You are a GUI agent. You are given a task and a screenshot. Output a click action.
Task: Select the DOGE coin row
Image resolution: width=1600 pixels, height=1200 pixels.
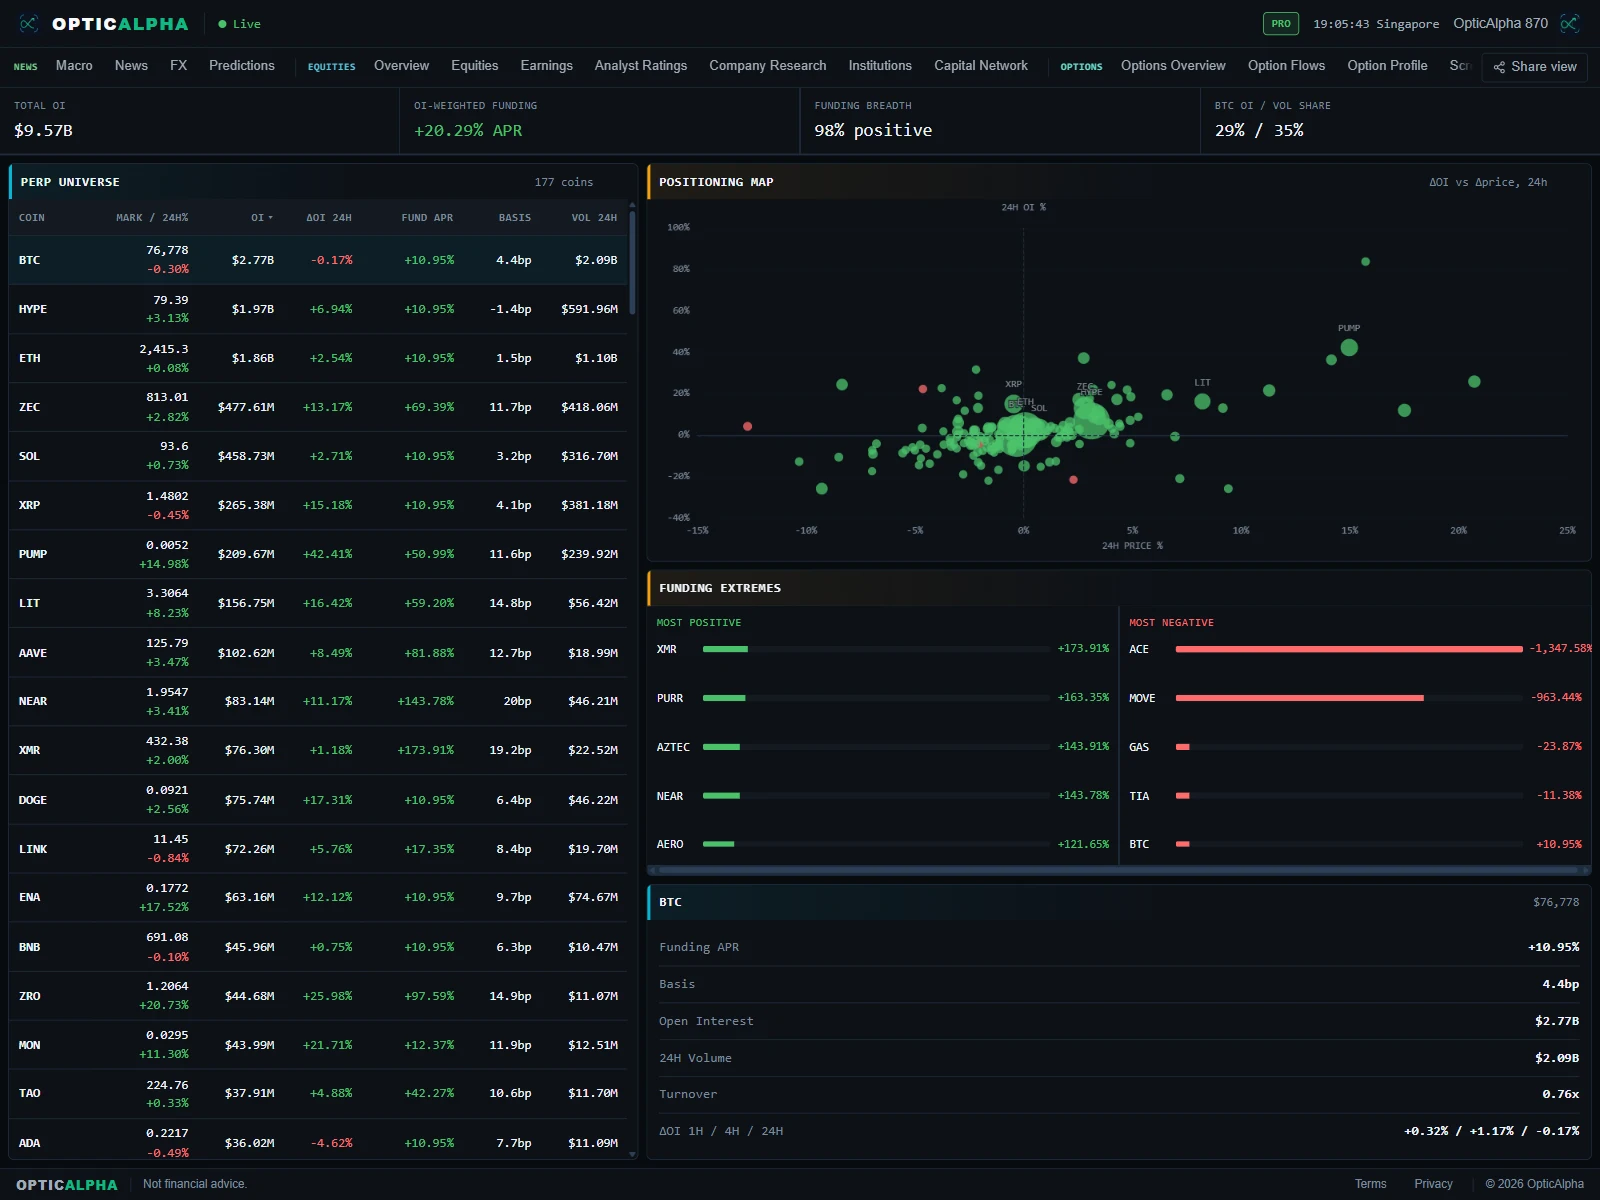click(x=318, y=800)
